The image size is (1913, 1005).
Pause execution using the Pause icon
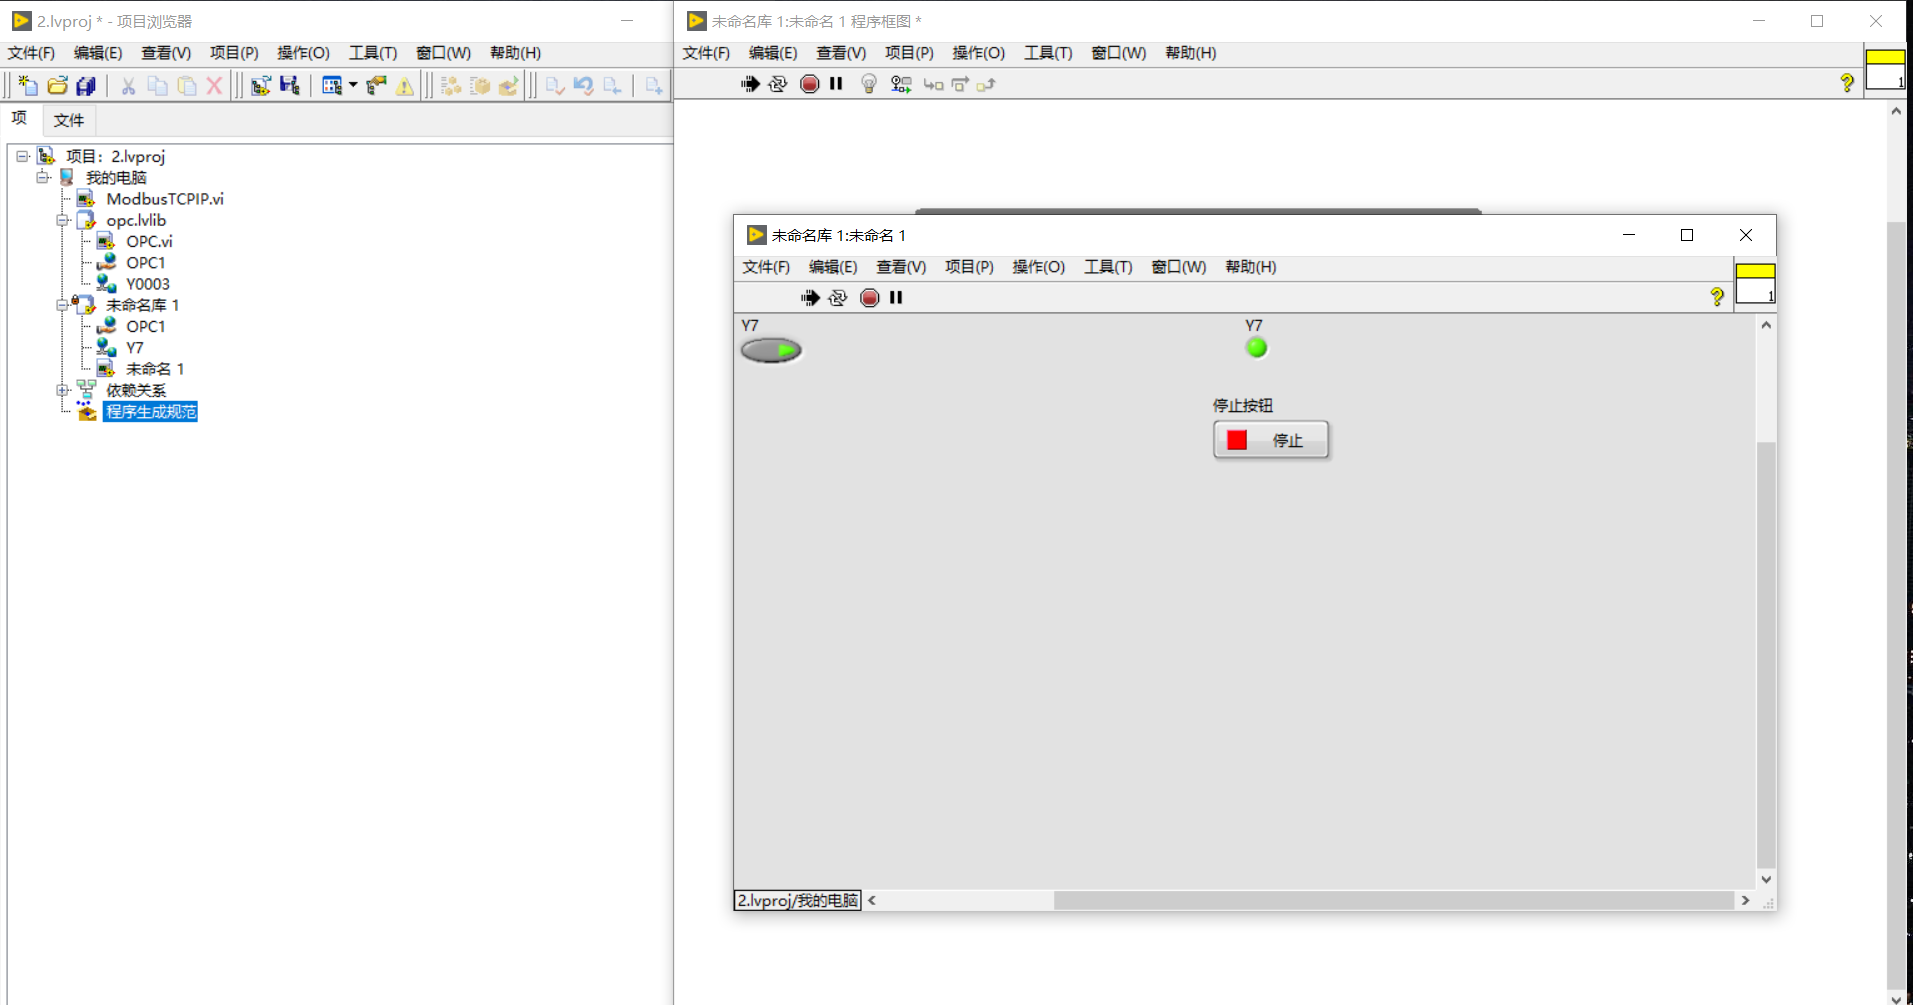(837, 84)
